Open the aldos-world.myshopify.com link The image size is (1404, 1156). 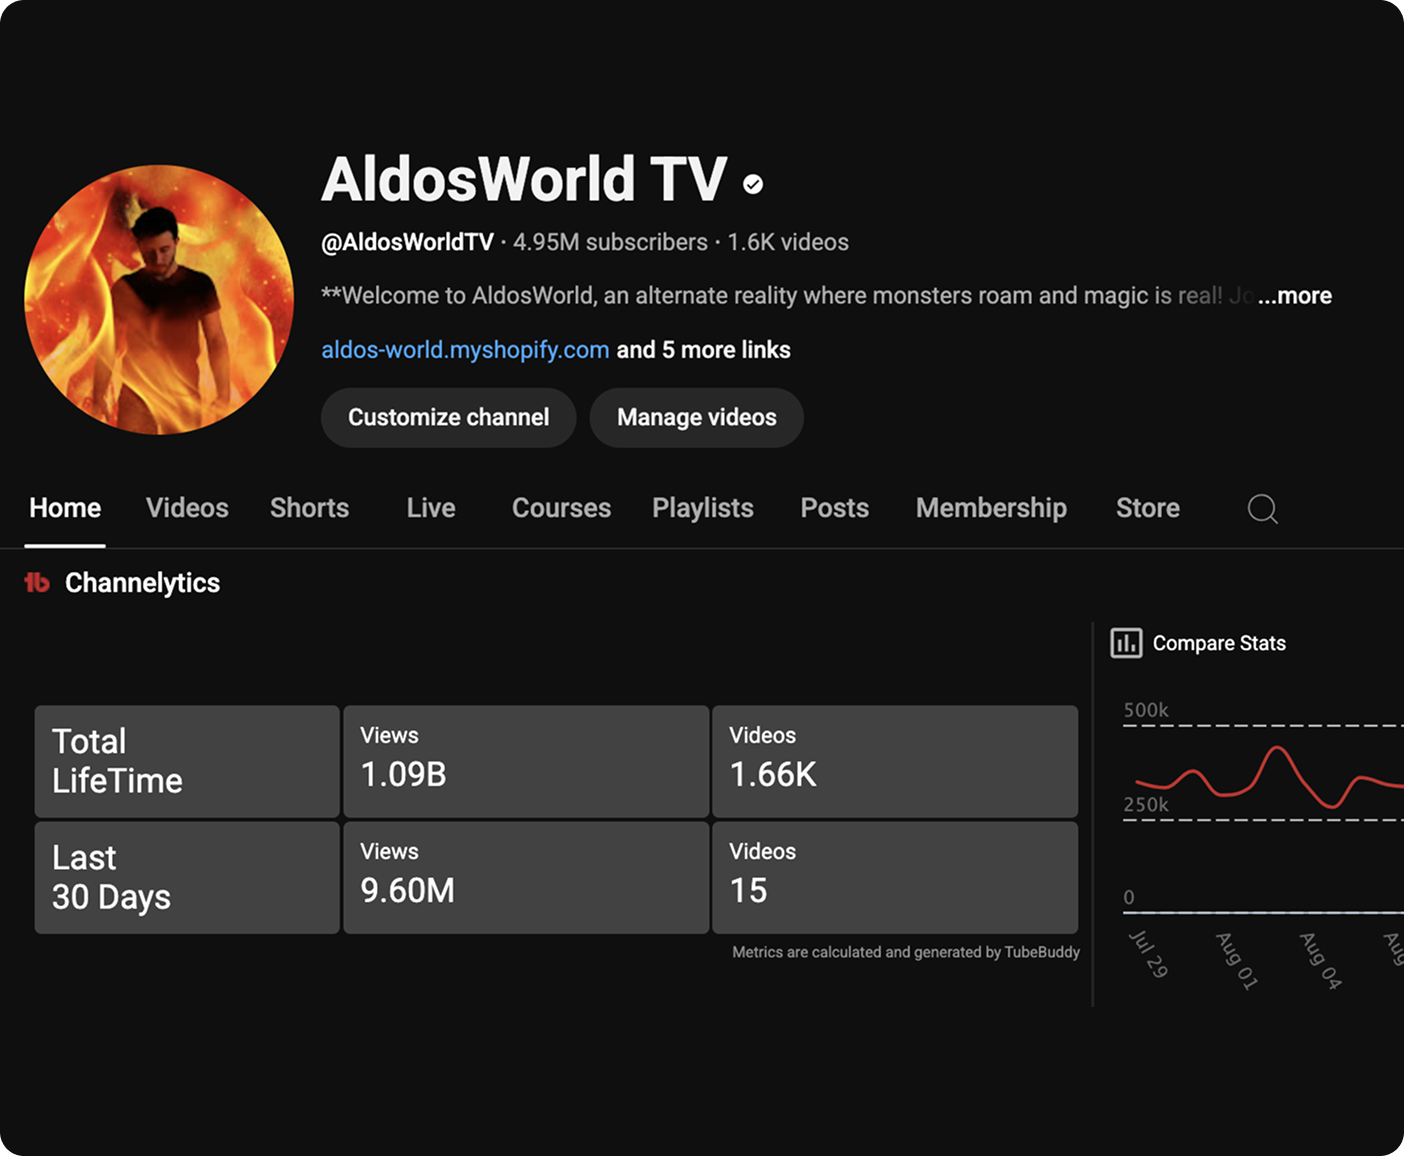click(465, 350)
